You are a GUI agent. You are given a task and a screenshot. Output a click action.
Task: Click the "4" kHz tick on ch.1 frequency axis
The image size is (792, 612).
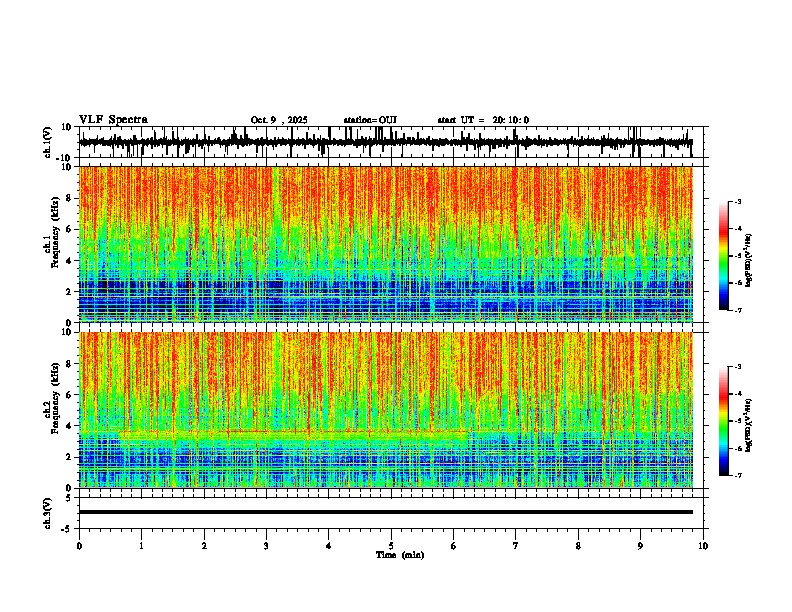click(x=70, y=261)
